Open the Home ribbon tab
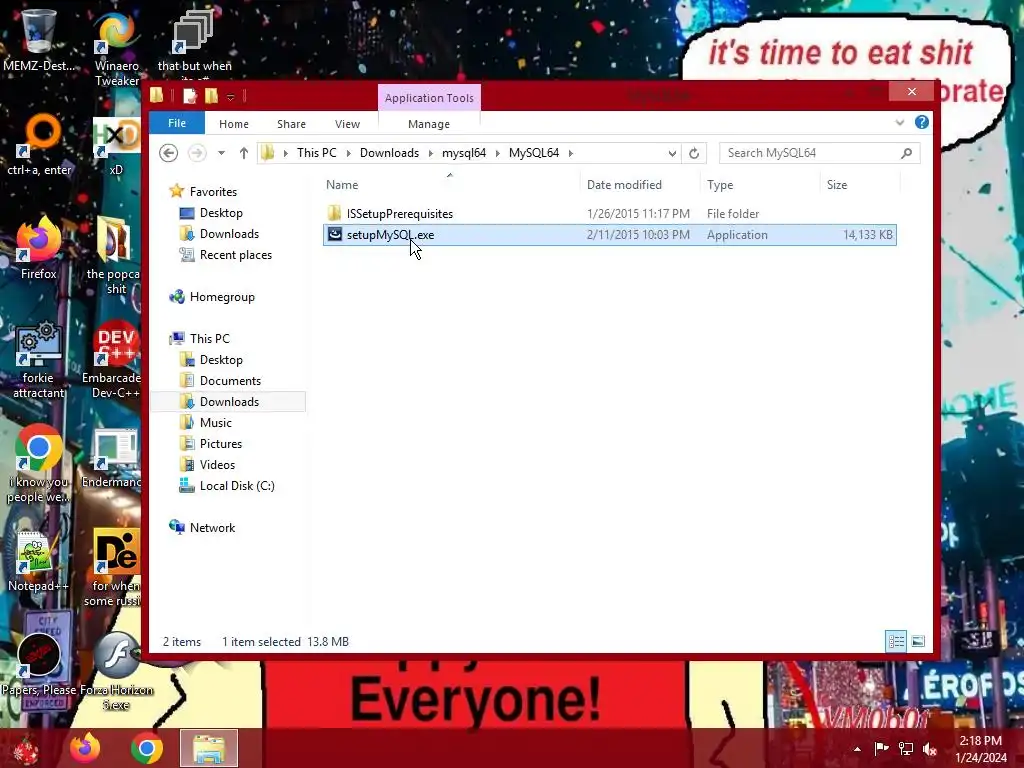 pos(234,123)
